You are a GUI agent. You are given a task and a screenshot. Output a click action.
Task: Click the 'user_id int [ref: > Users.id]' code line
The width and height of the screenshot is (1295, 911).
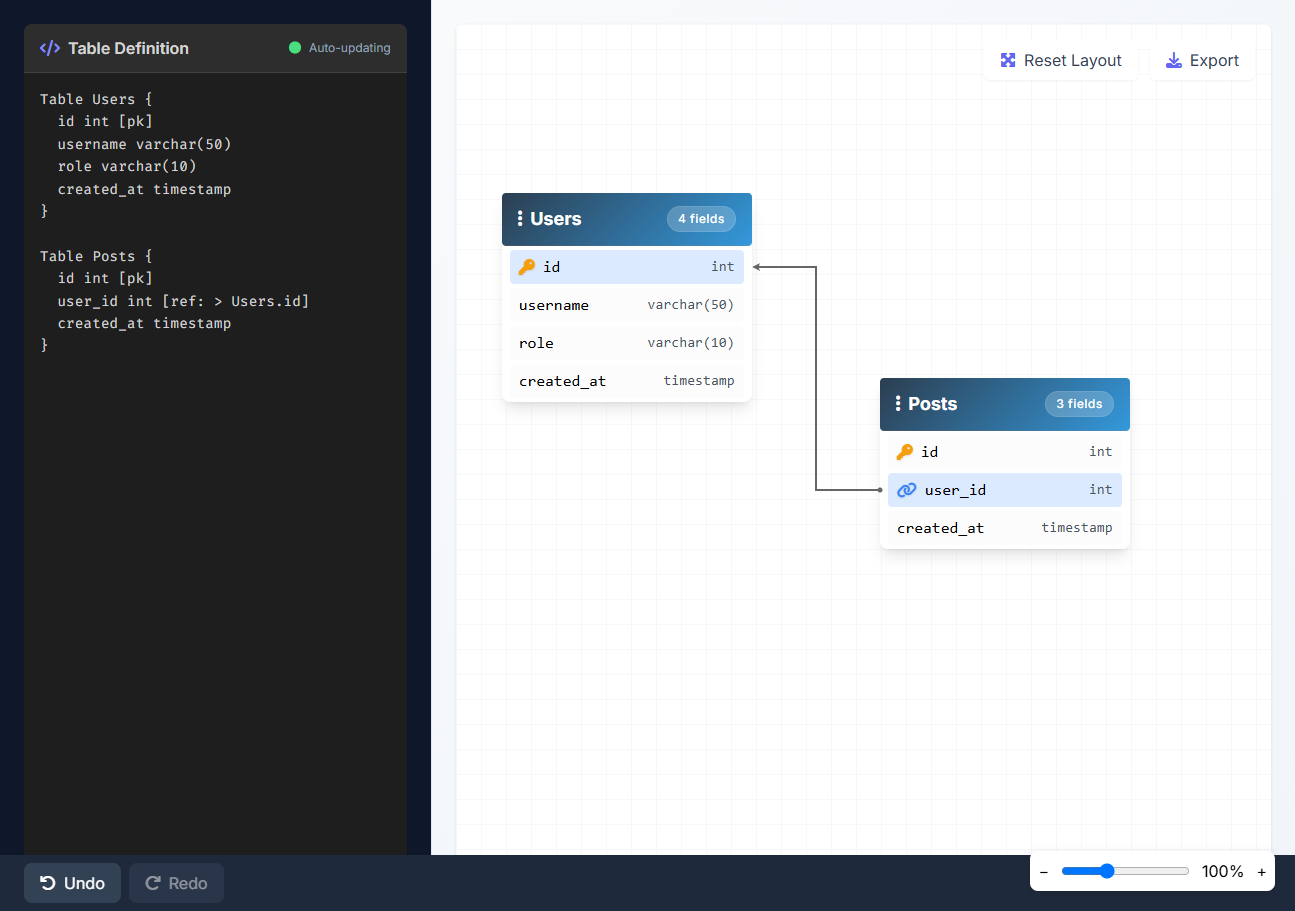(x=183, y=301)
